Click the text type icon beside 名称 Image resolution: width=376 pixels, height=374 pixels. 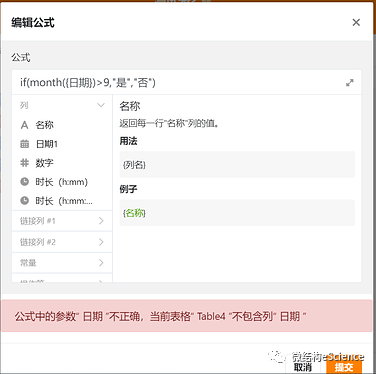point(24,125)
